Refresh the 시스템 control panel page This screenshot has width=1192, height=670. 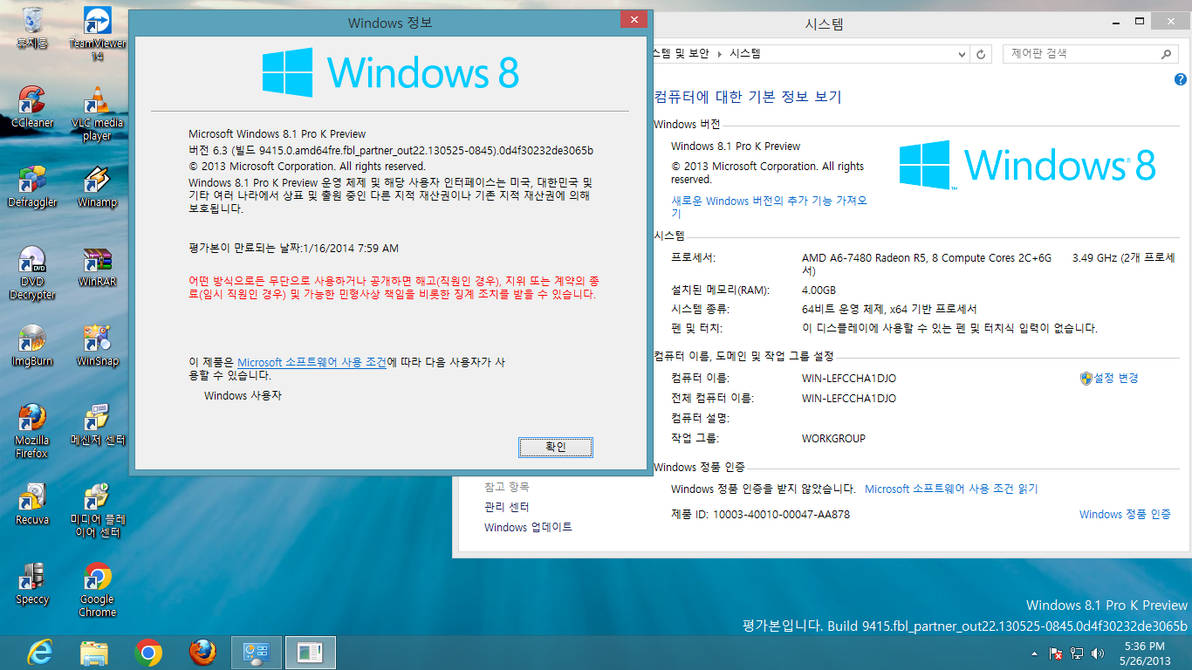(981, 54)
